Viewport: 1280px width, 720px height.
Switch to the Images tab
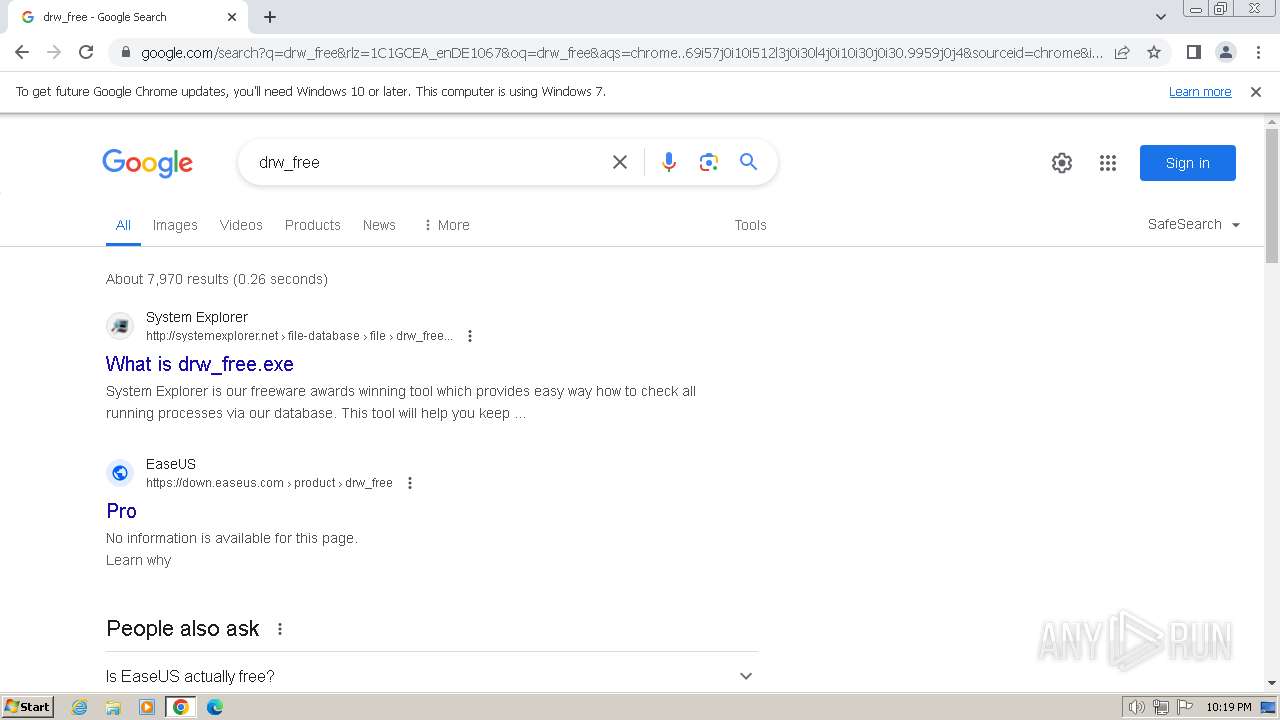[x=175, y=225]
